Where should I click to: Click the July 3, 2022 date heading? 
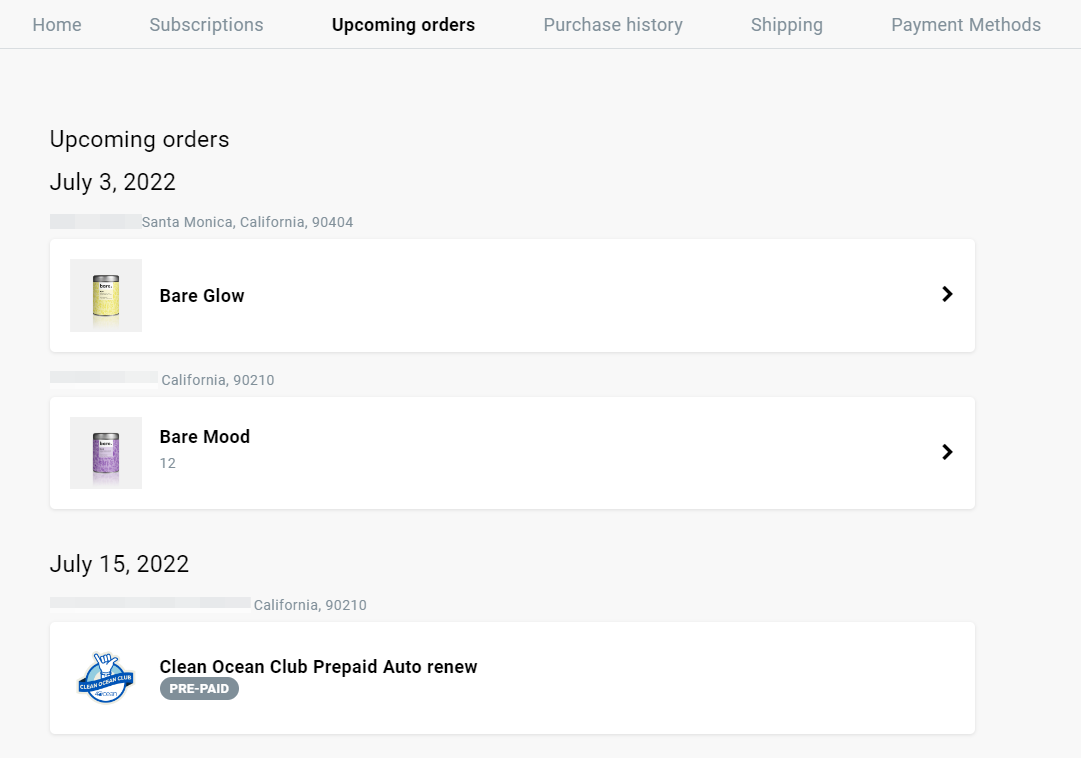tap(112, 182)
